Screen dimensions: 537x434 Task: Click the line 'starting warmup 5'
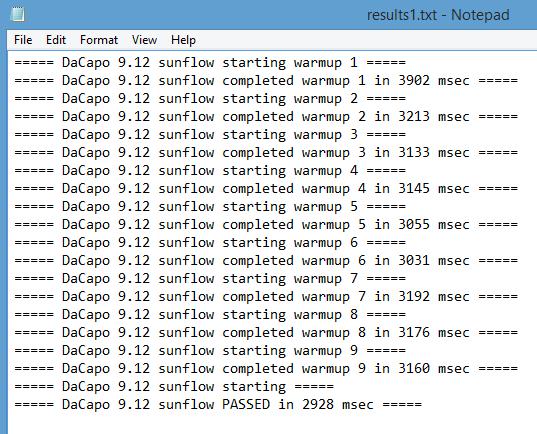210,207
